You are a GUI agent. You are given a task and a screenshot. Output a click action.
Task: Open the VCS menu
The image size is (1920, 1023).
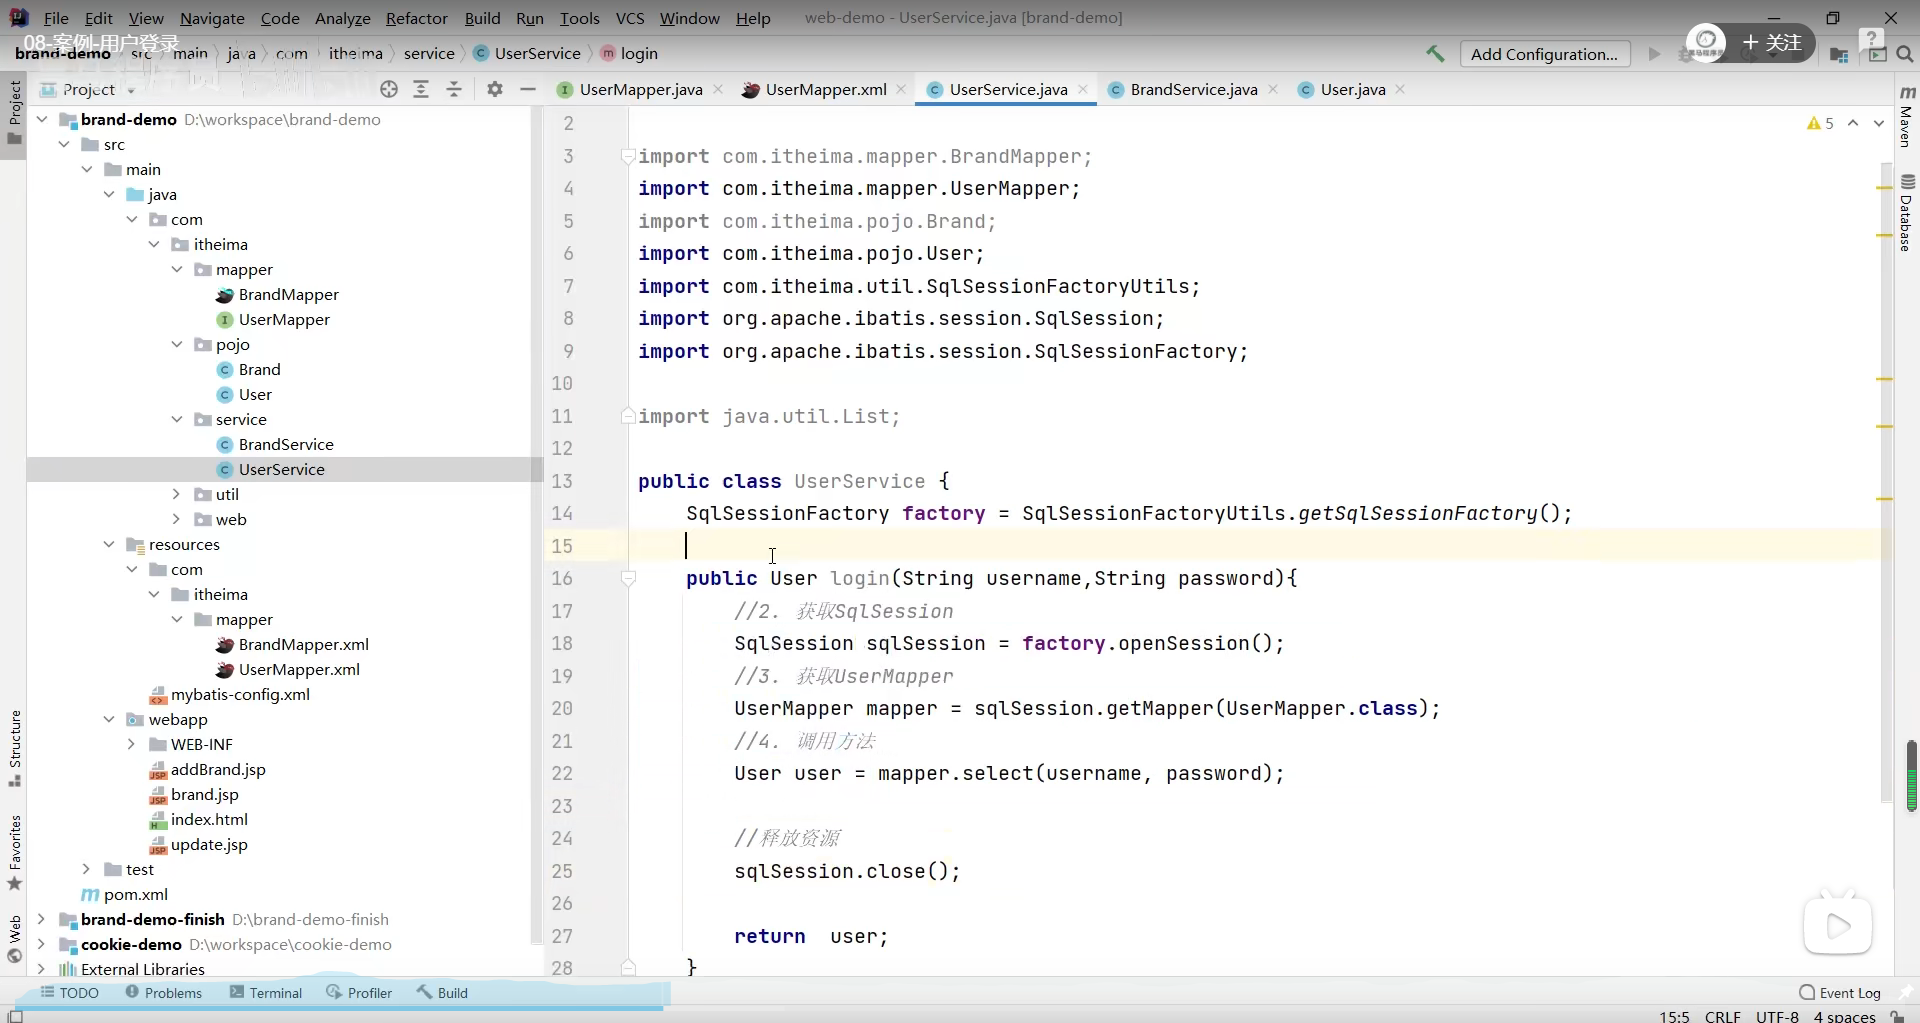(630, 18)
